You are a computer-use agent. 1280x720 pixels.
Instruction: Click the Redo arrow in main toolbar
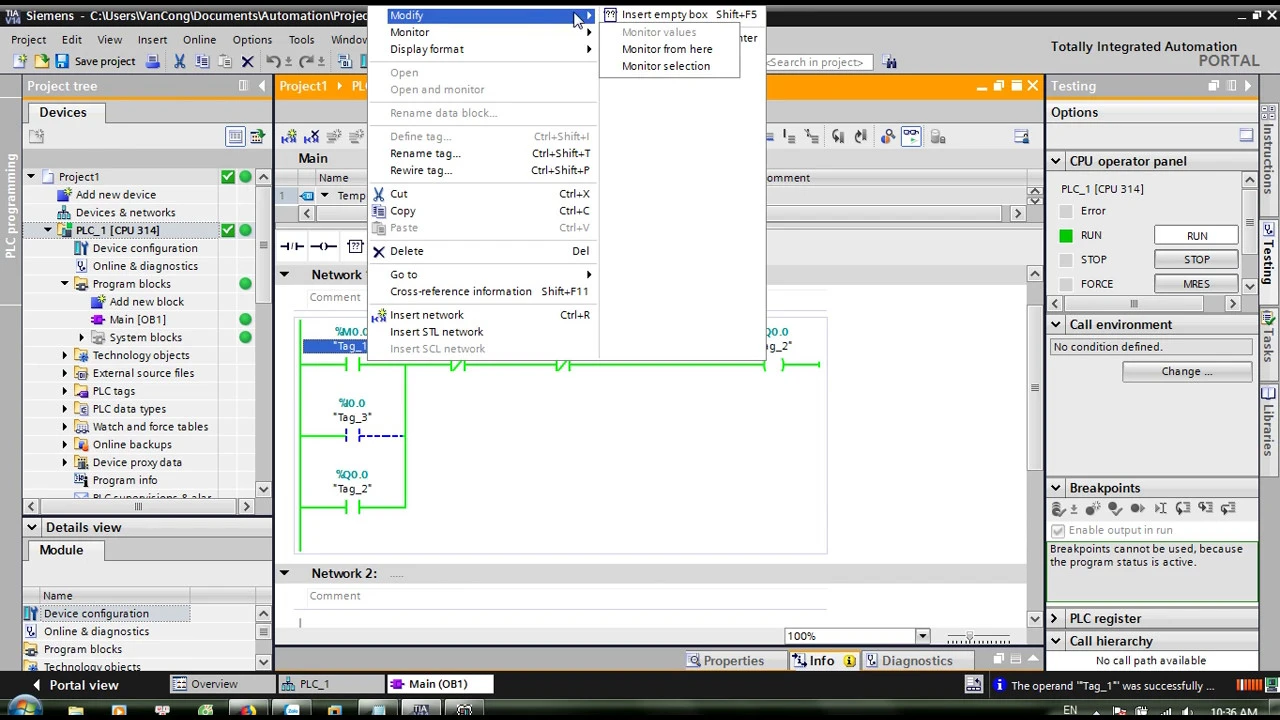(x=307, y=62)
